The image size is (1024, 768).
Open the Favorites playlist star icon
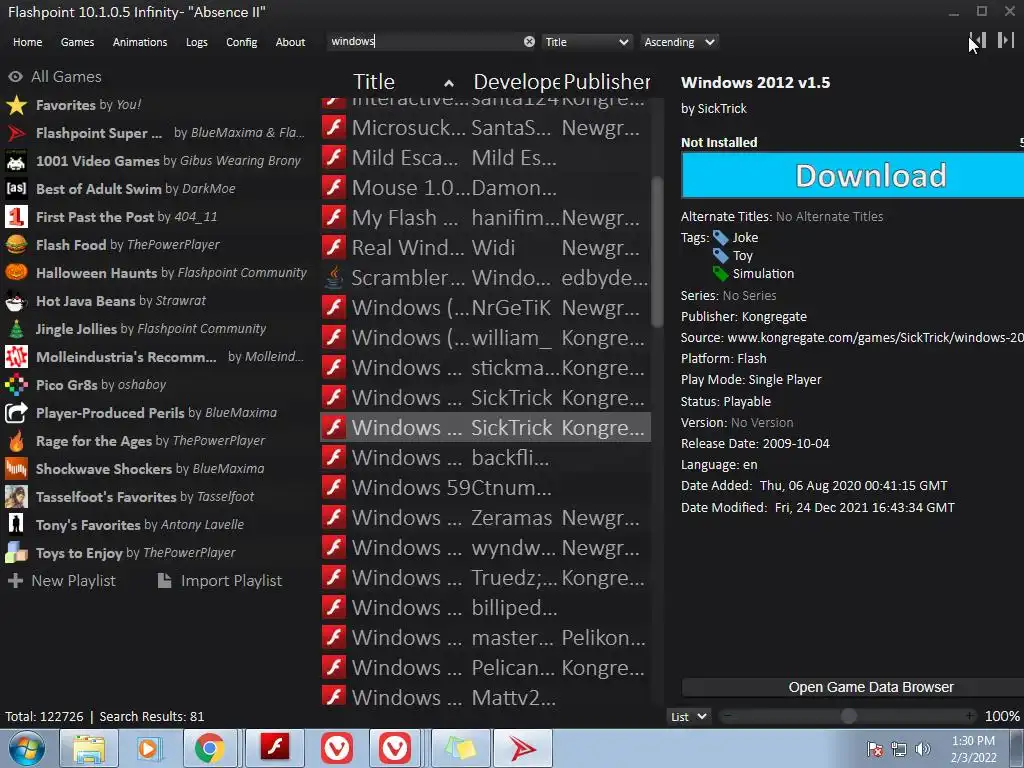16,104
